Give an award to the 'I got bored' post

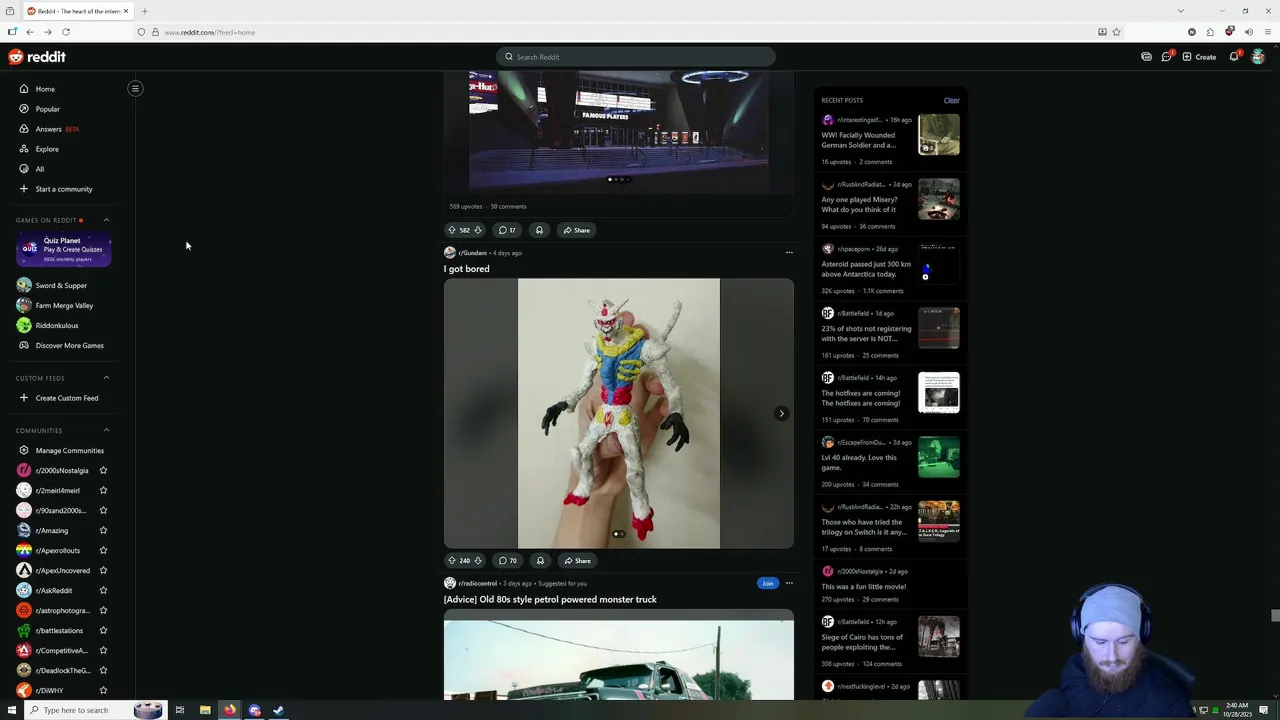540,561
